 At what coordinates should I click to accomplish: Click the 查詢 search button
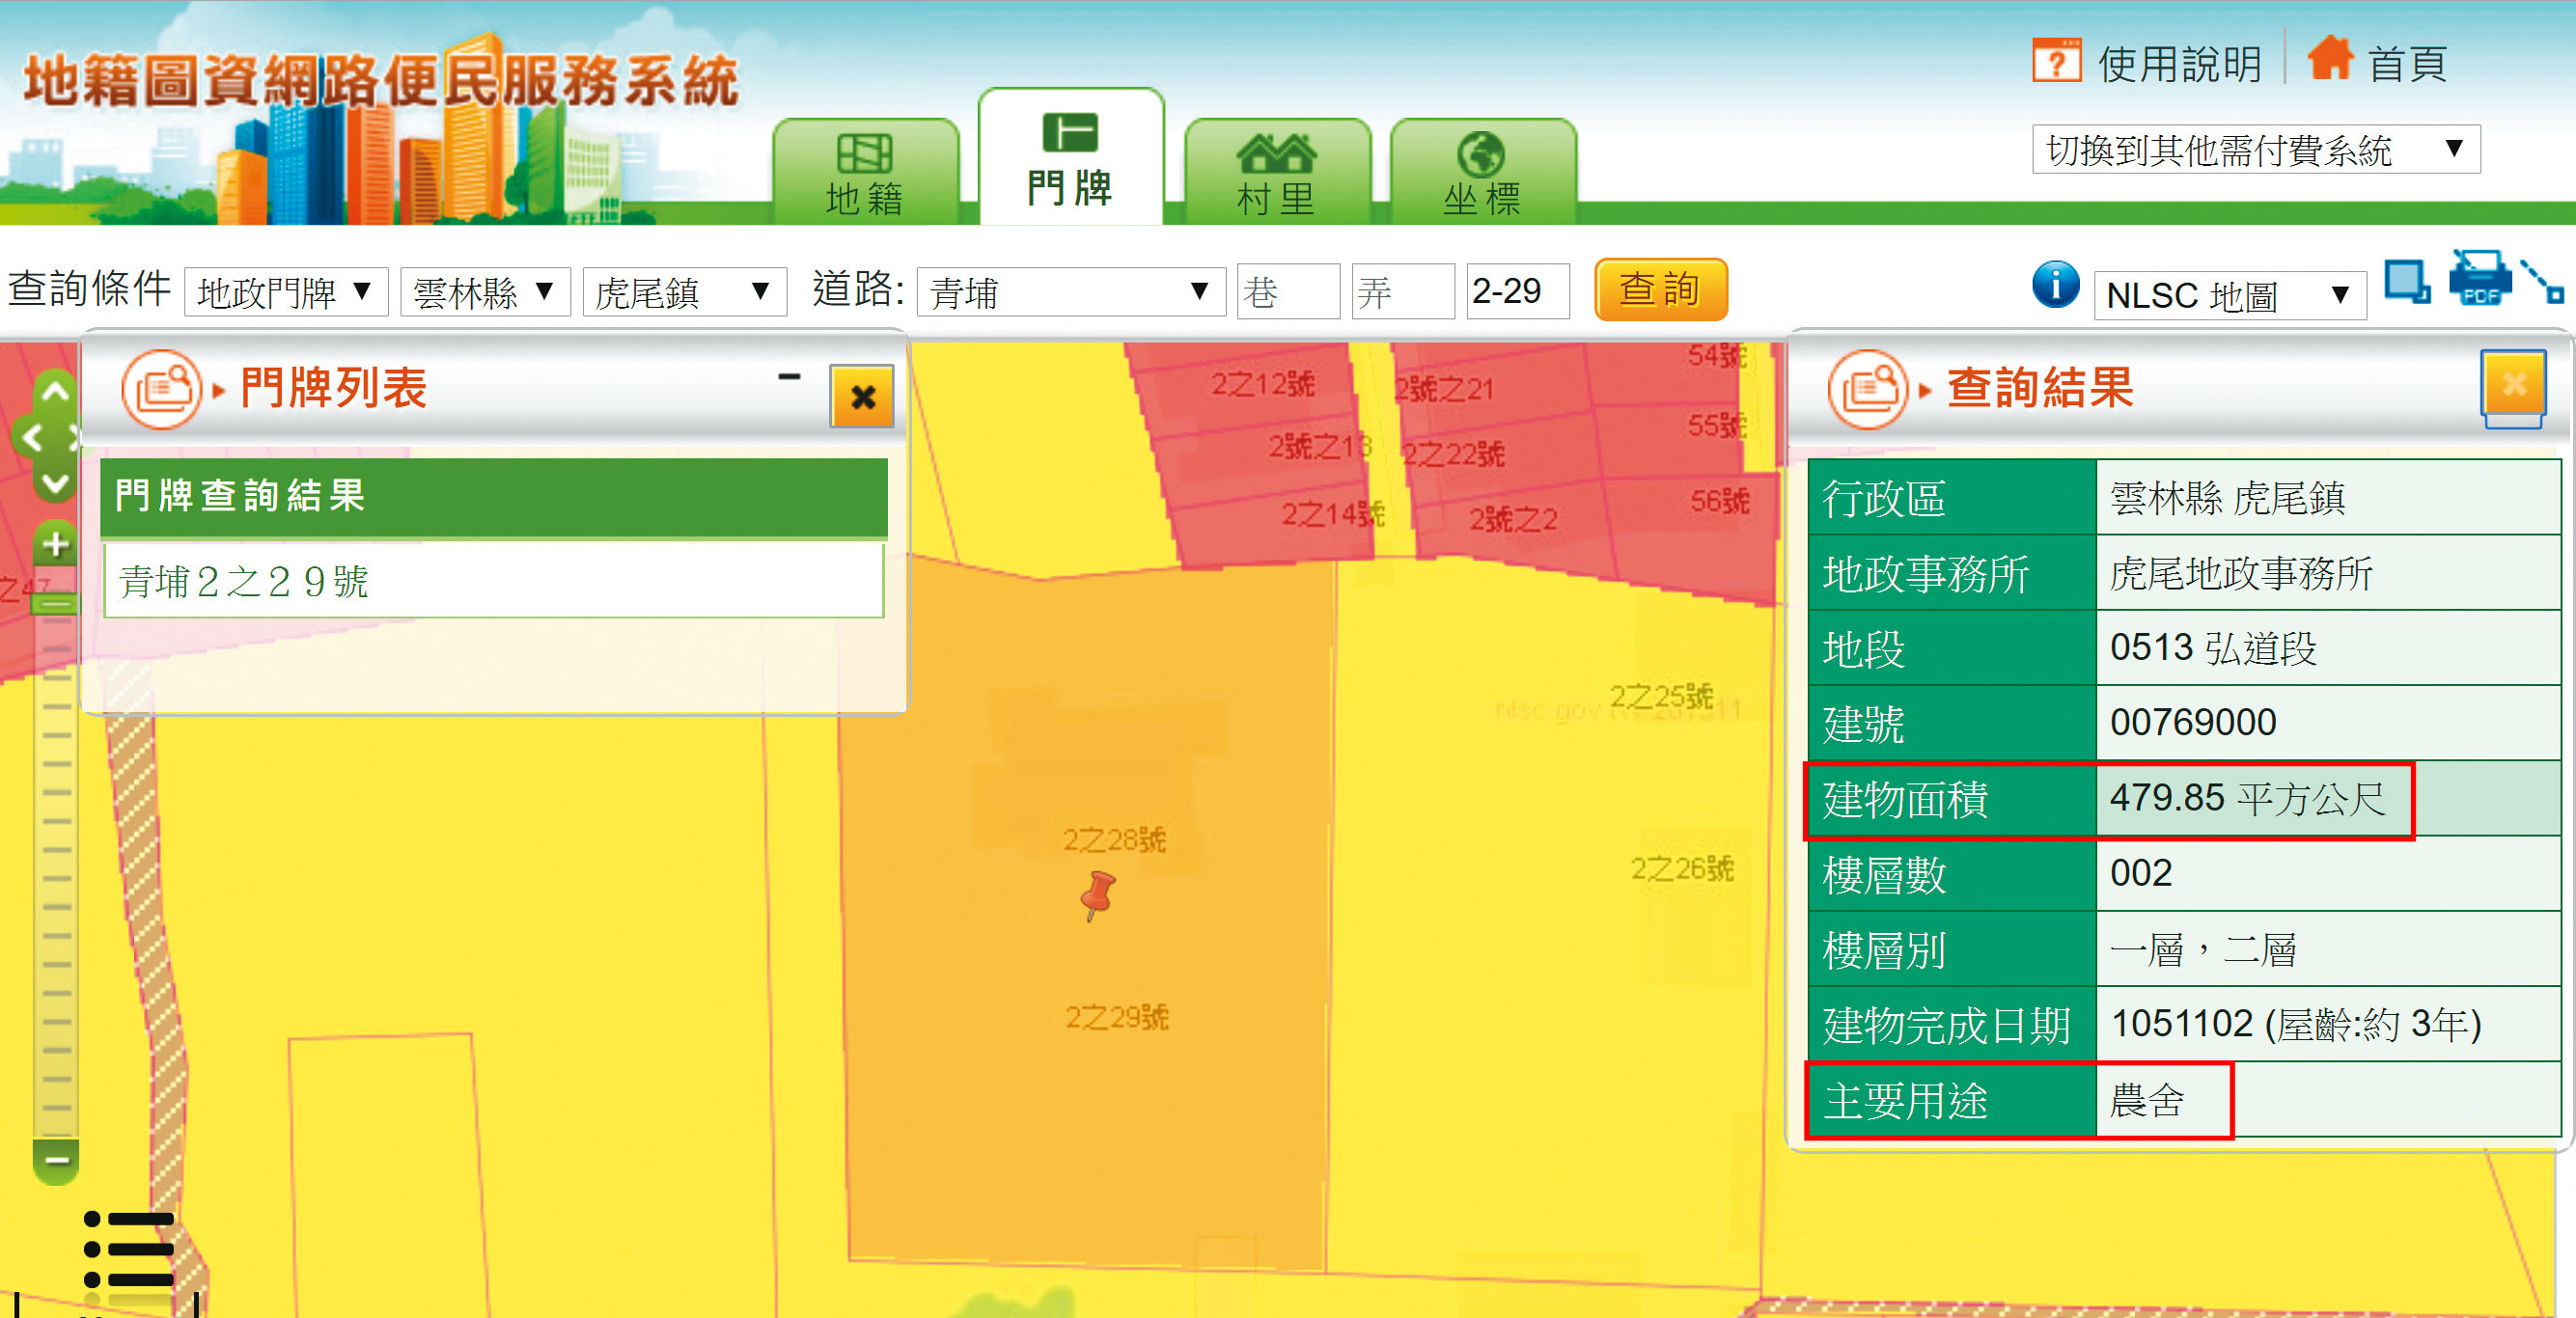click(1660, 289)
